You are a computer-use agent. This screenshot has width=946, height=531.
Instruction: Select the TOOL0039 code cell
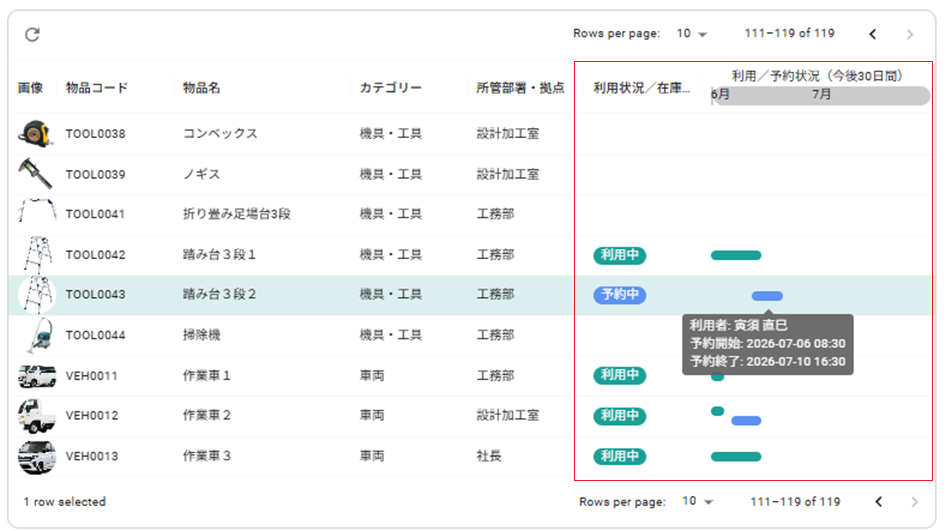[95, 174]
